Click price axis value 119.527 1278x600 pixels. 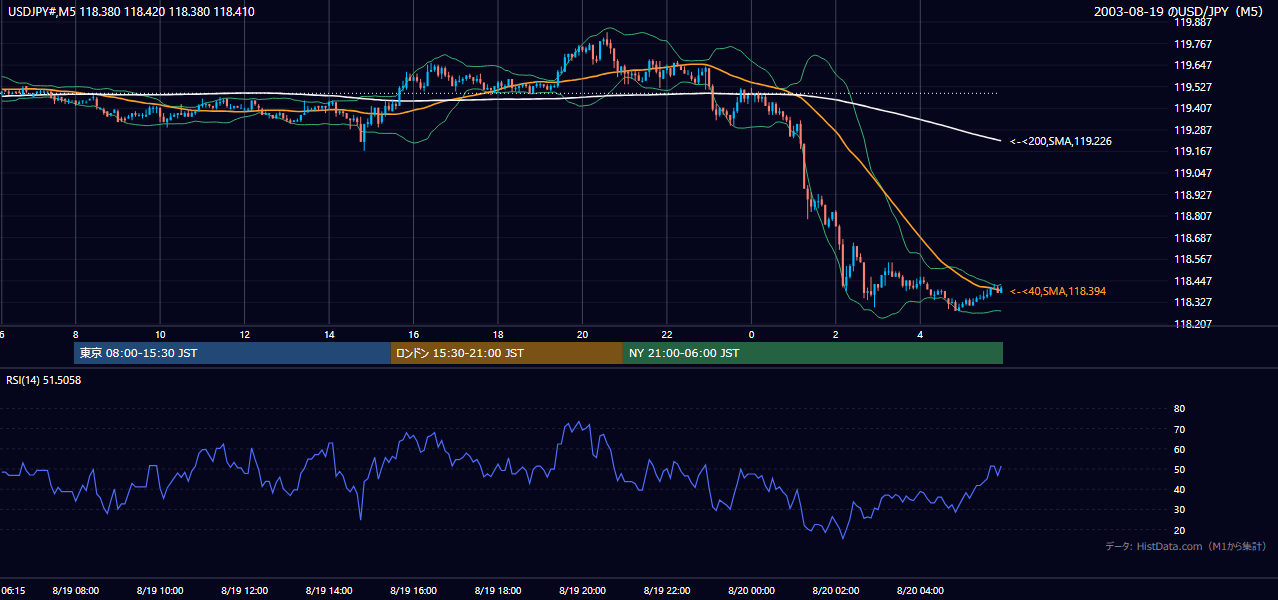coord(1193,87)
